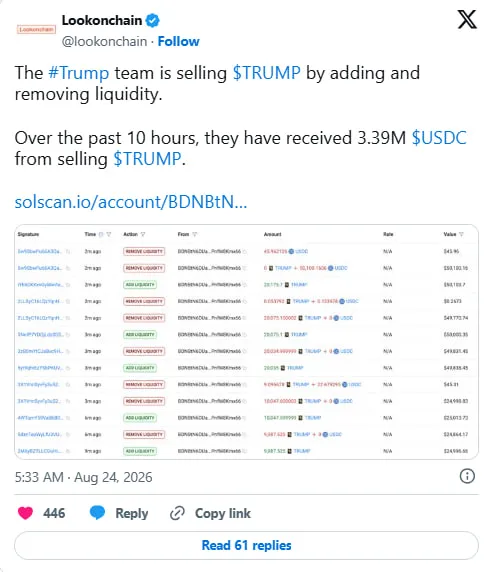This screenshot has width=490, height=572.
Task: Click the @lookonchain handle
Action: click(x=104, y=42)
